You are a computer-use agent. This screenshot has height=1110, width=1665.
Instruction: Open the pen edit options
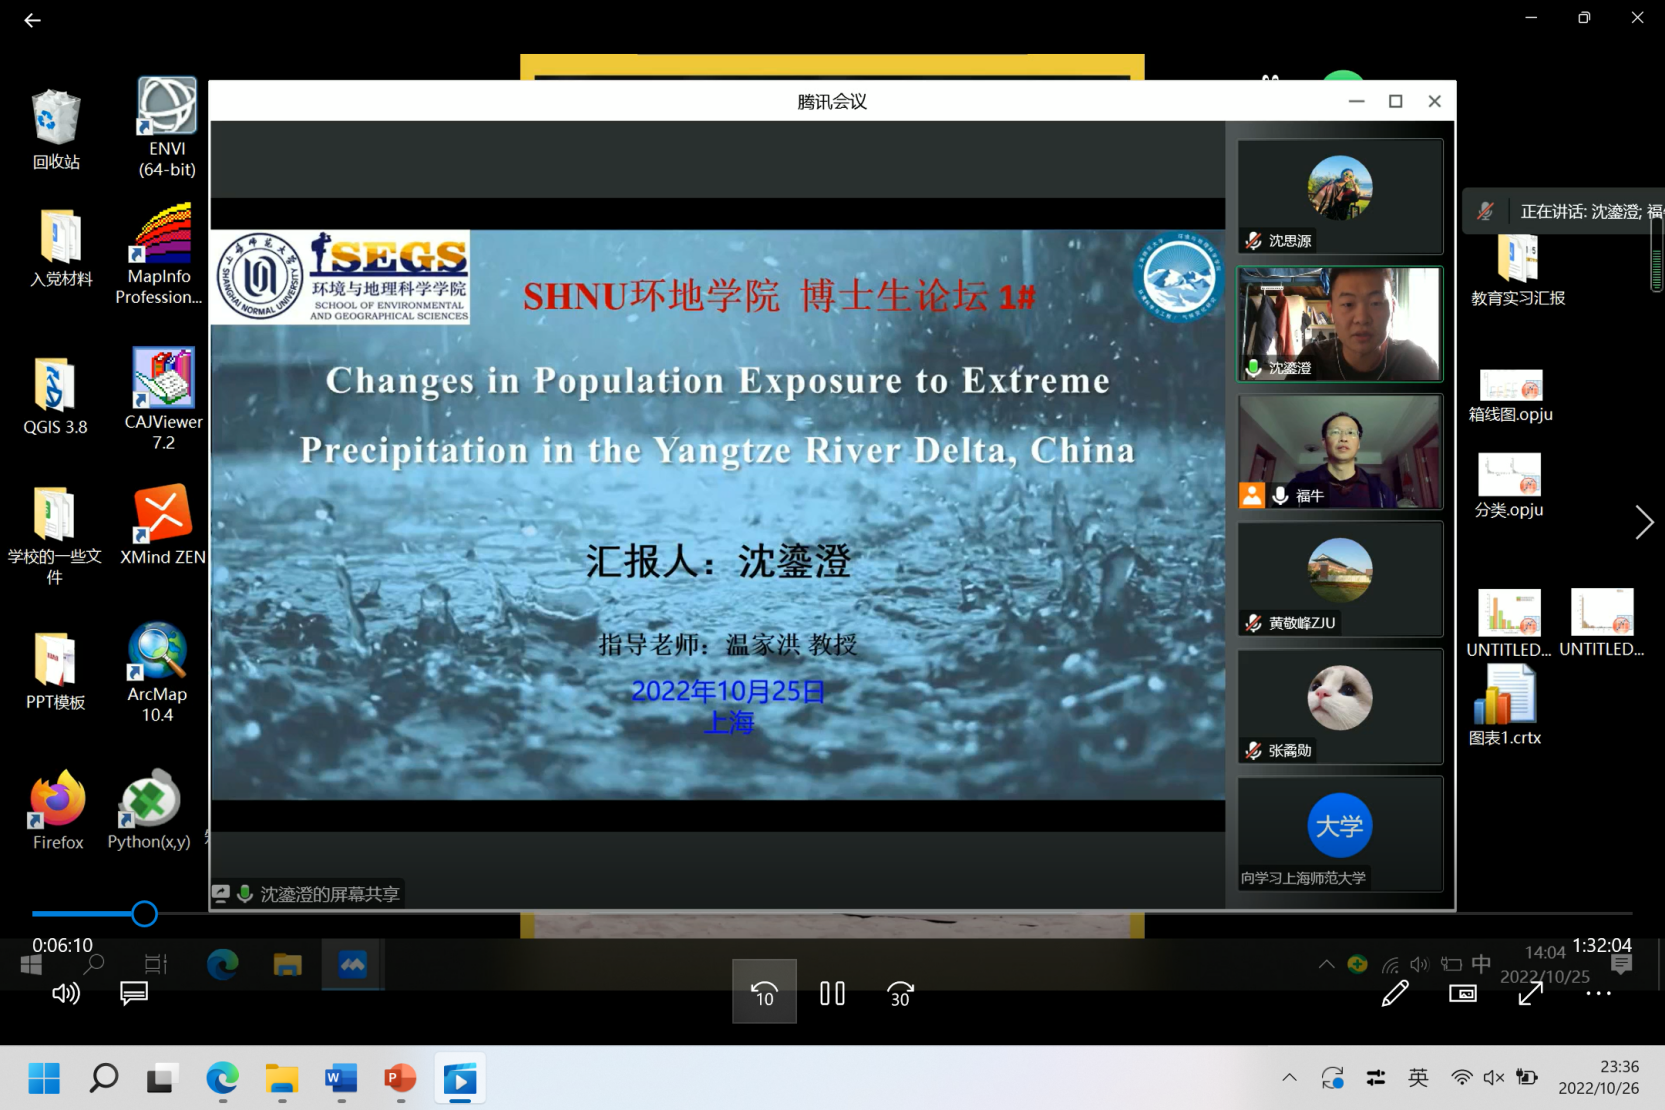[1395, 993]
